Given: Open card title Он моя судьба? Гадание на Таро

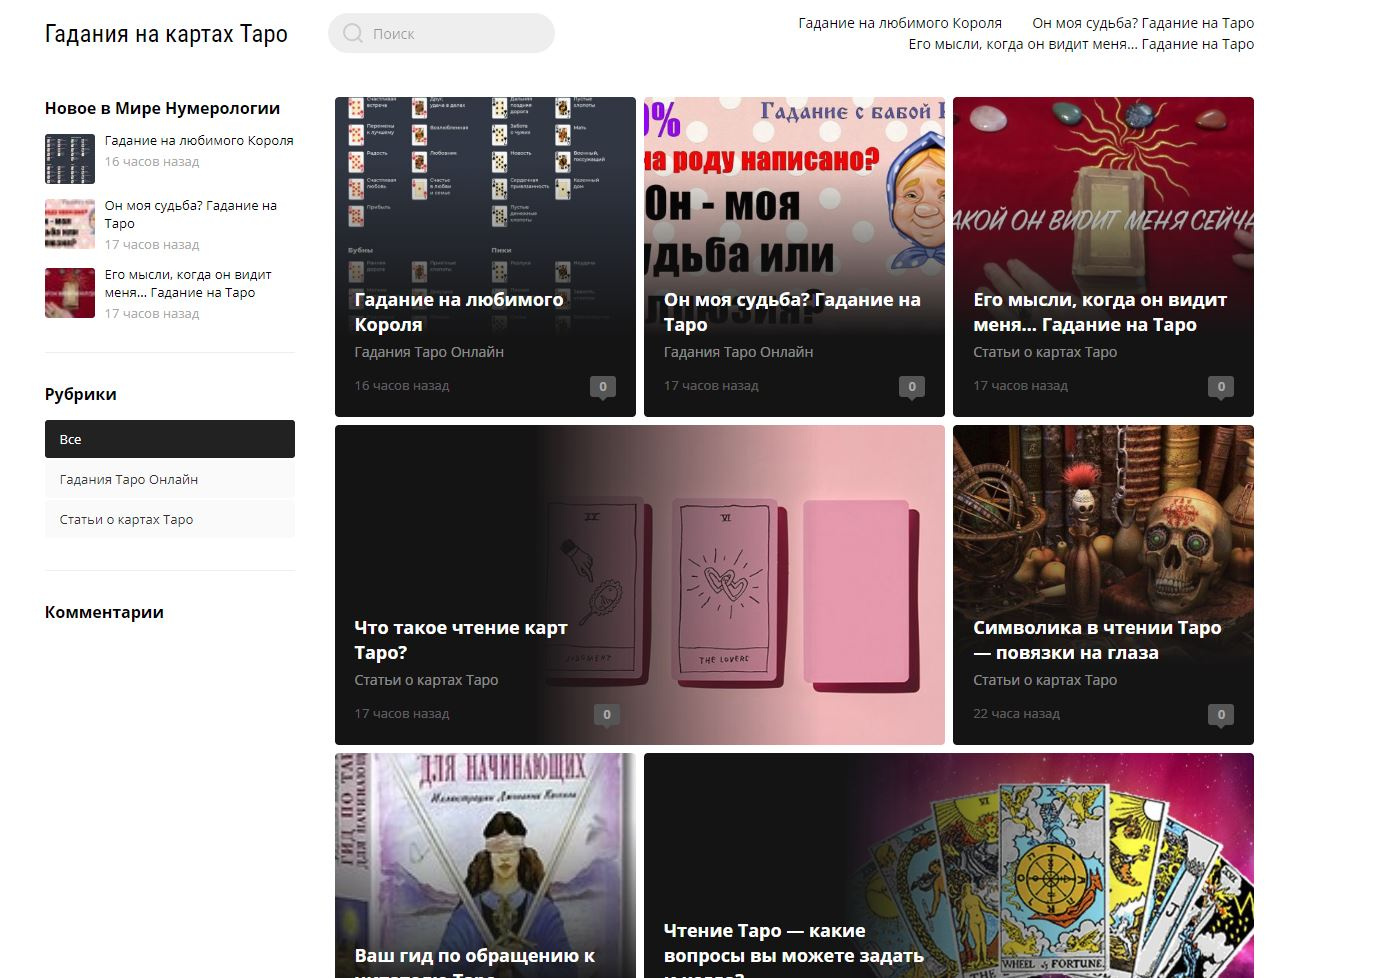Looking at the screenshot, I should pyautogui.click(x=792, y=312).
